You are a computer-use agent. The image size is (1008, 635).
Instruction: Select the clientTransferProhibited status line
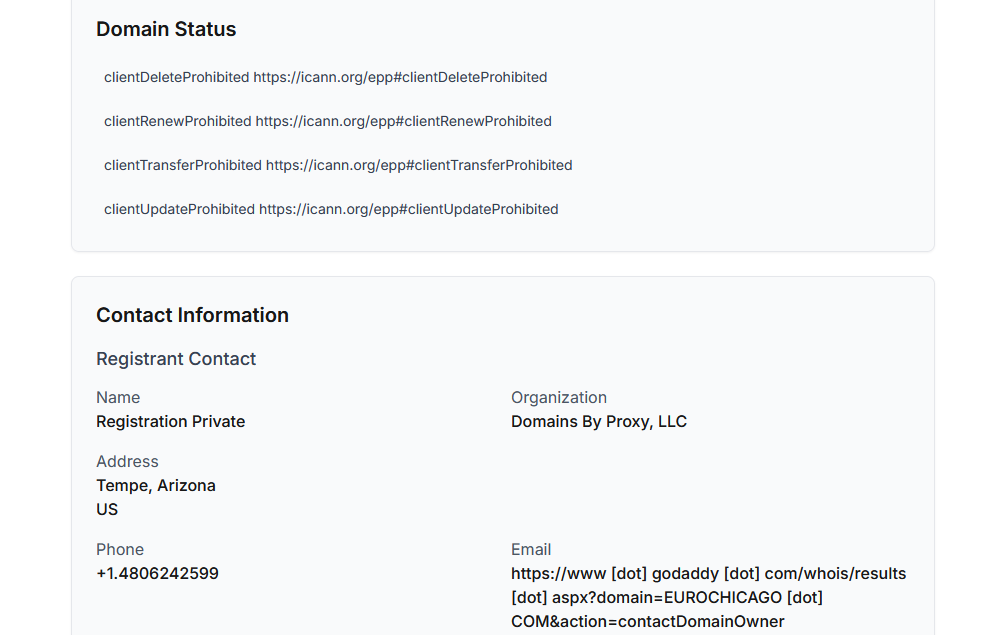(x=338, y=165)
